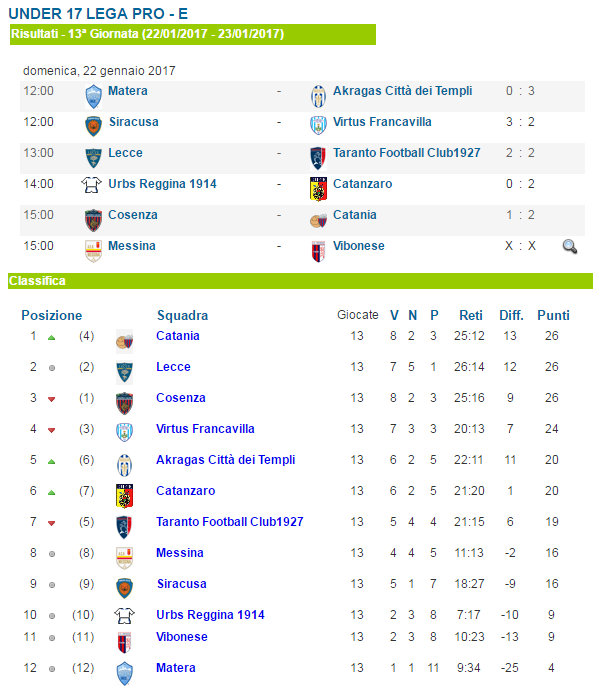Click Siracusa's crest in the standings table

[x=125, y=588]
